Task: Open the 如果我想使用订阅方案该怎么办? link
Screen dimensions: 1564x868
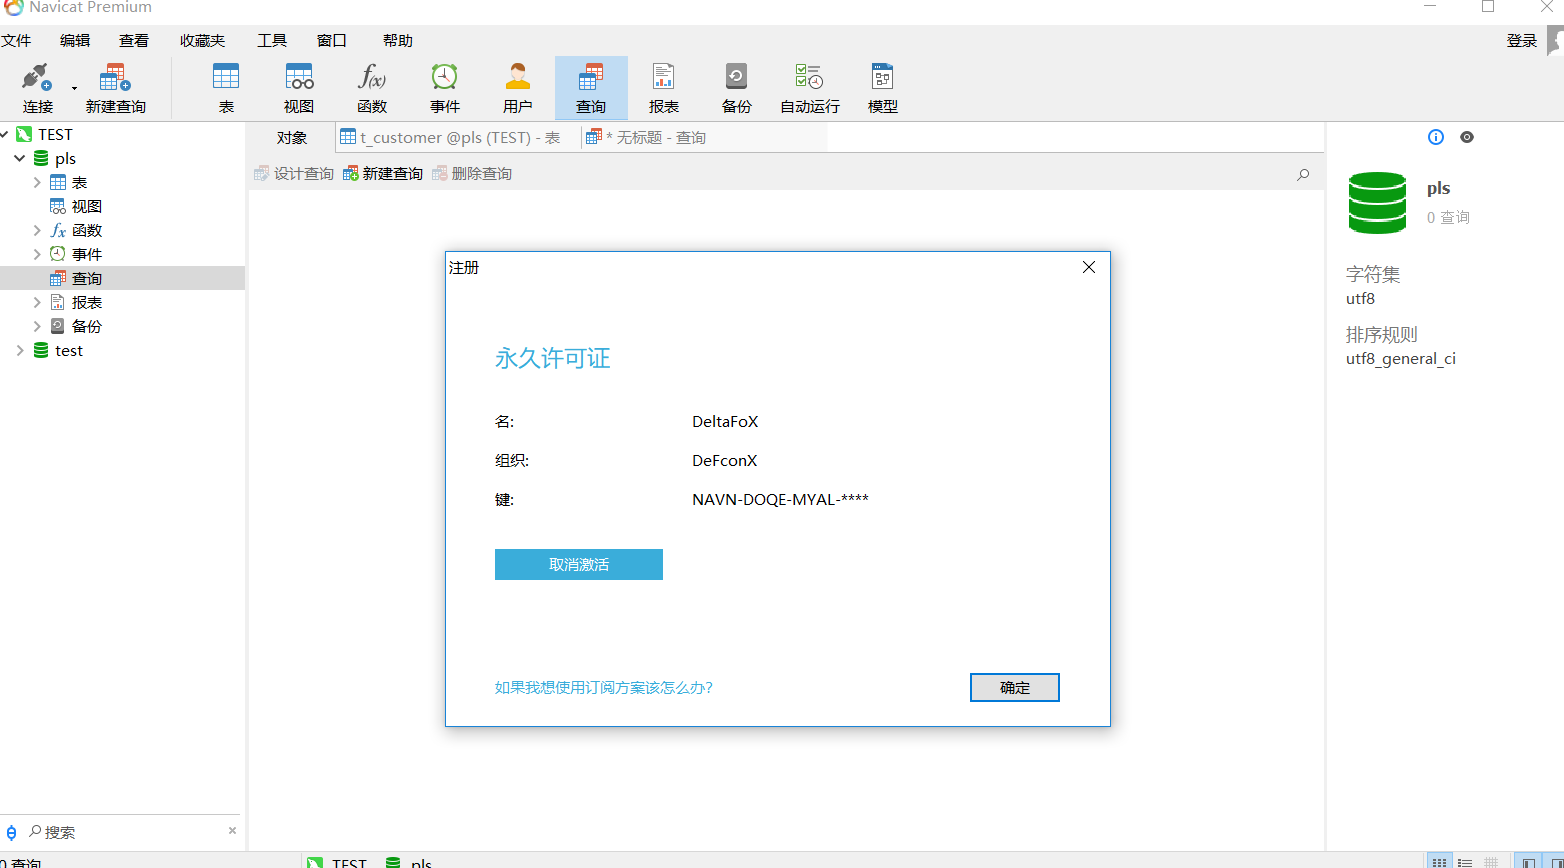Action: [604, 687]
